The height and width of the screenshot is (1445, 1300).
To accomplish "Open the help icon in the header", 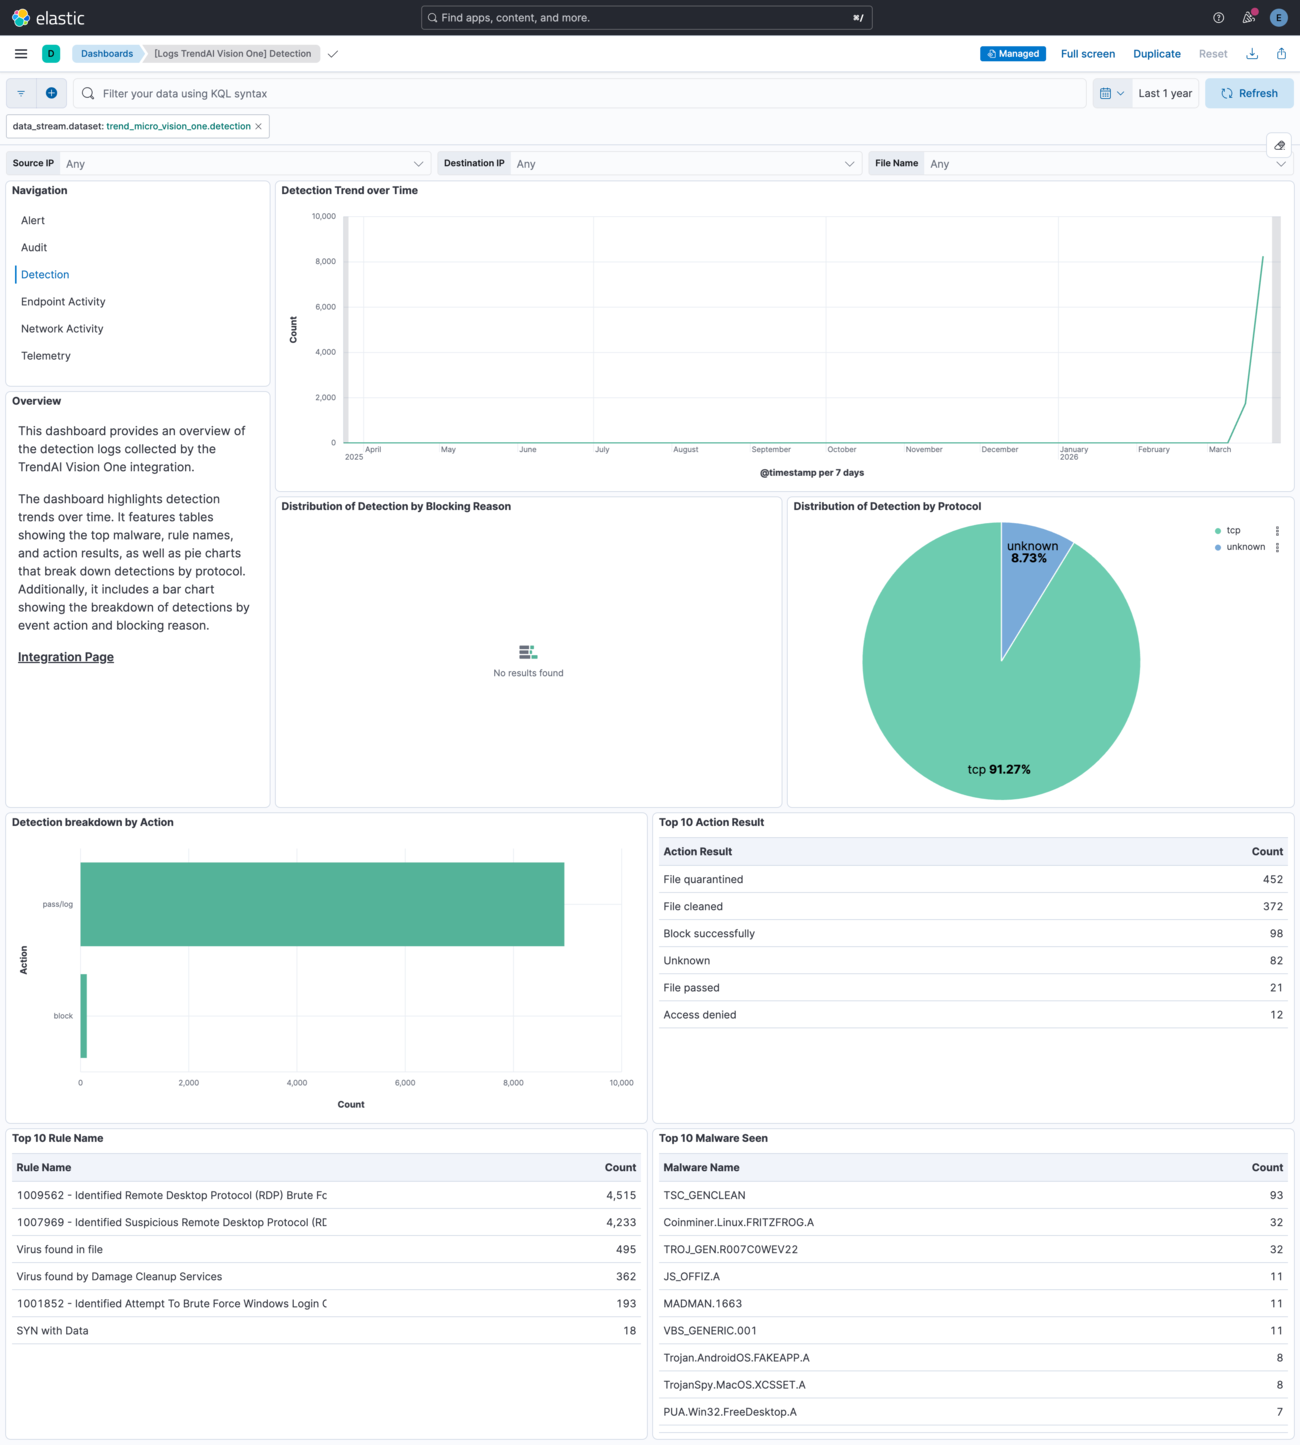I will (1217, 17).
